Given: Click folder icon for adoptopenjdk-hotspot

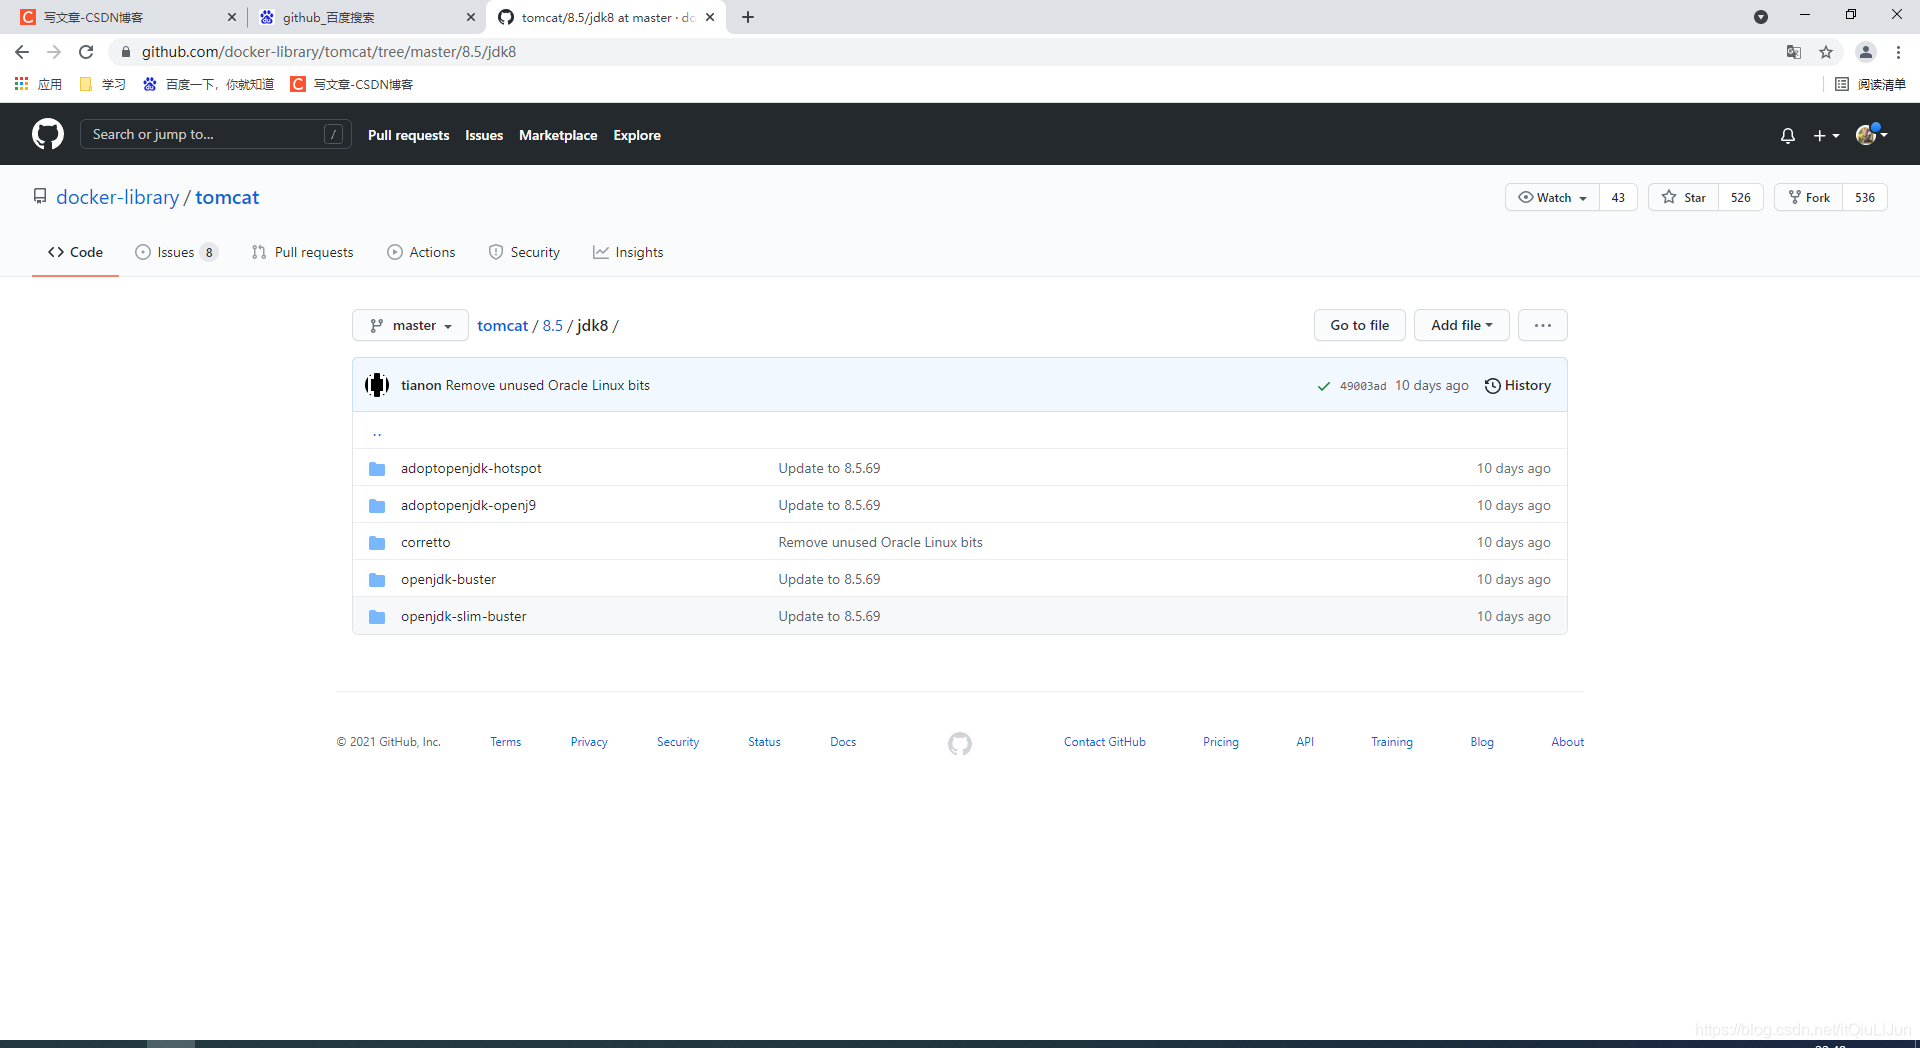Looking at the screenshot, I should point(377,468).
